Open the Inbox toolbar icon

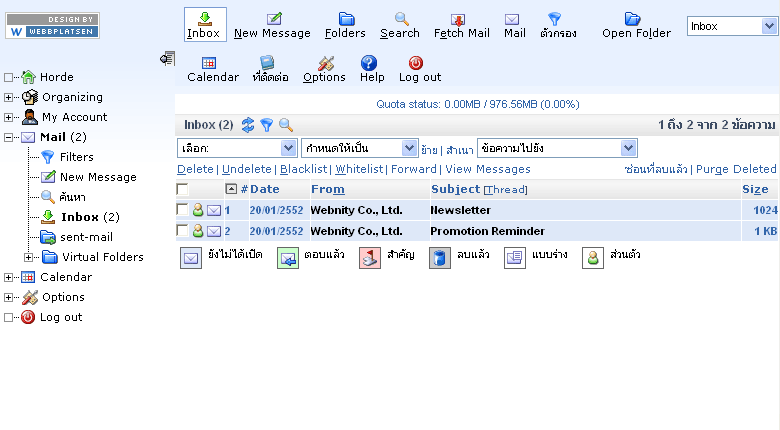205,19
